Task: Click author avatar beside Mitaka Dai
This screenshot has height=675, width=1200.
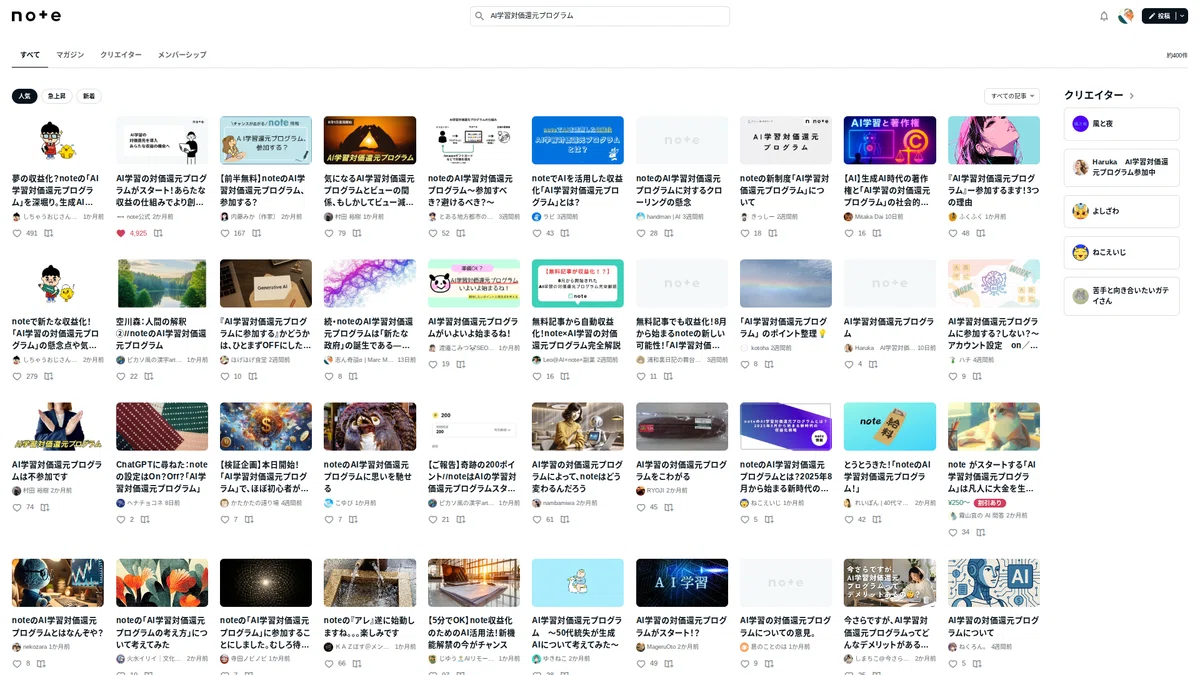Action: (x=848, y=217)
